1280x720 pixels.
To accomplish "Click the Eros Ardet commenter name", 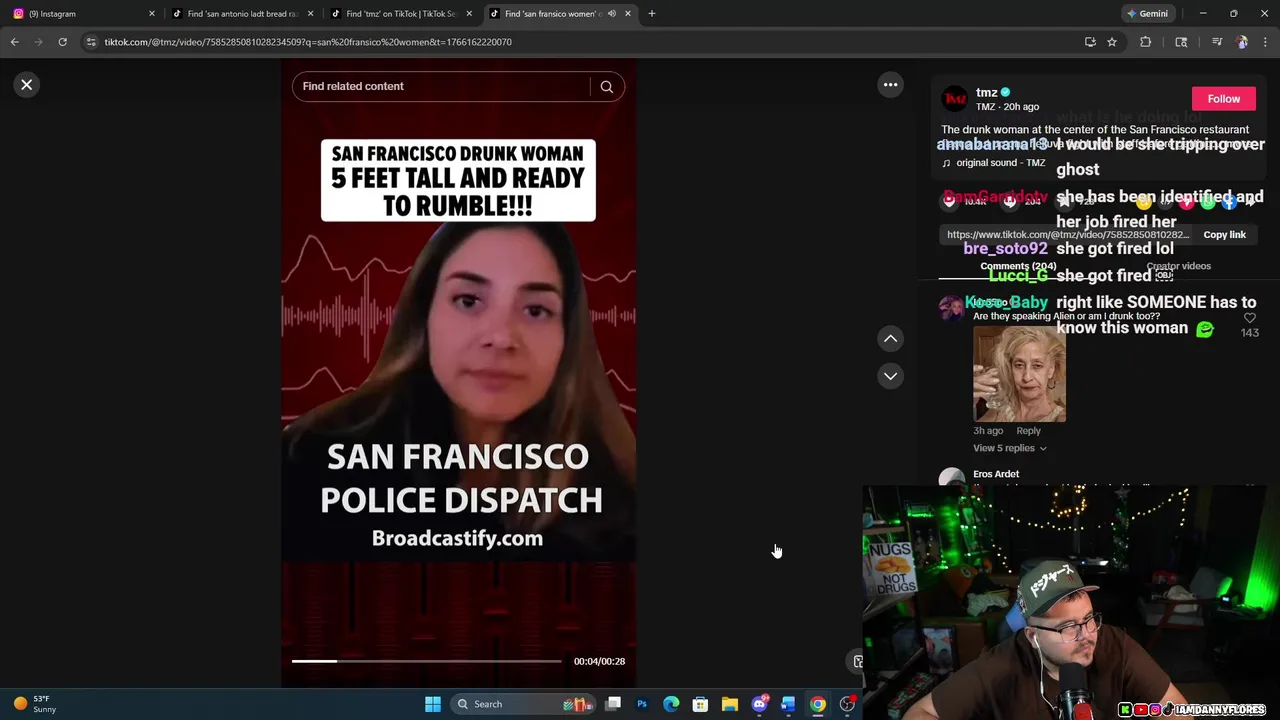I will coord(996,474).
